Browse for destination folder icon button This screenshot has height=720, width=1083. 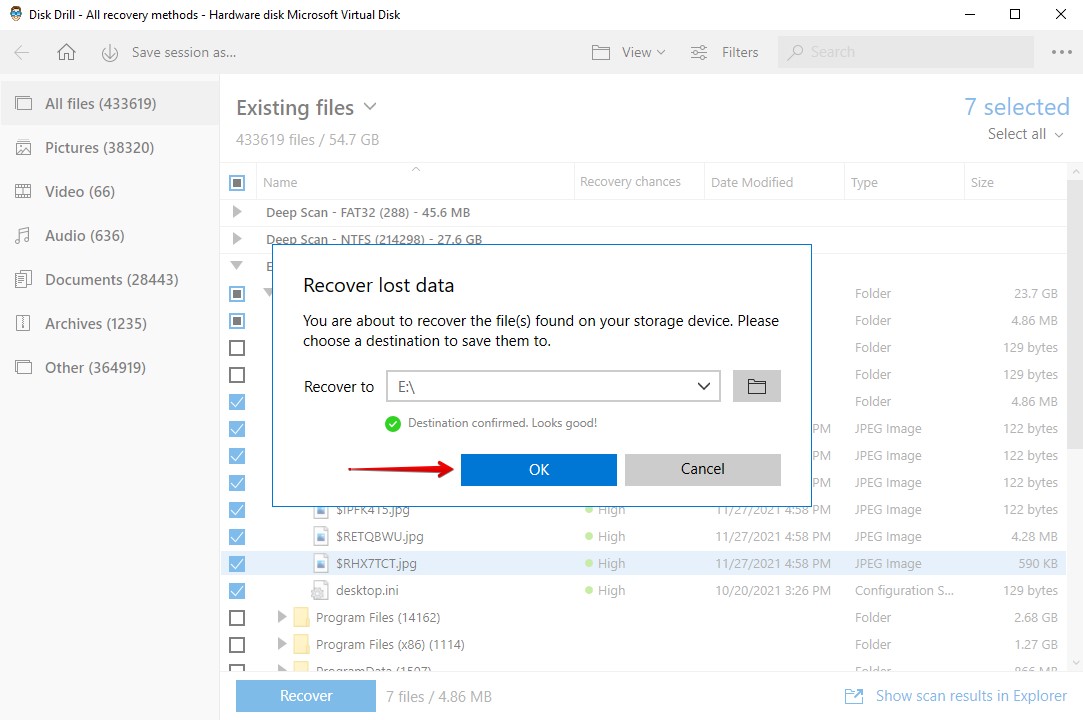click(756, 386)
